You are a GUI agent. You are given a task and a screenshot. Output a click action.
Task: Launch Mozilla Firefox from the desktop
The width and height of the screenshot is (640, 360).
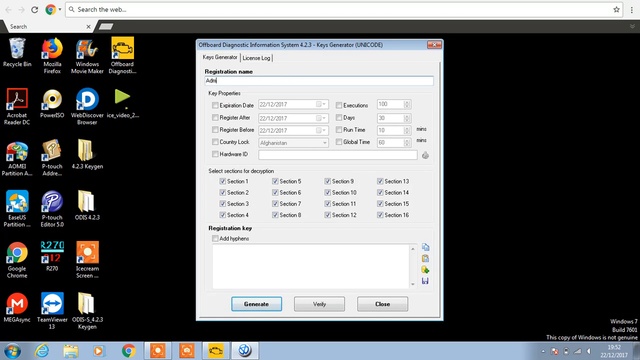click(x=52, y=56)
